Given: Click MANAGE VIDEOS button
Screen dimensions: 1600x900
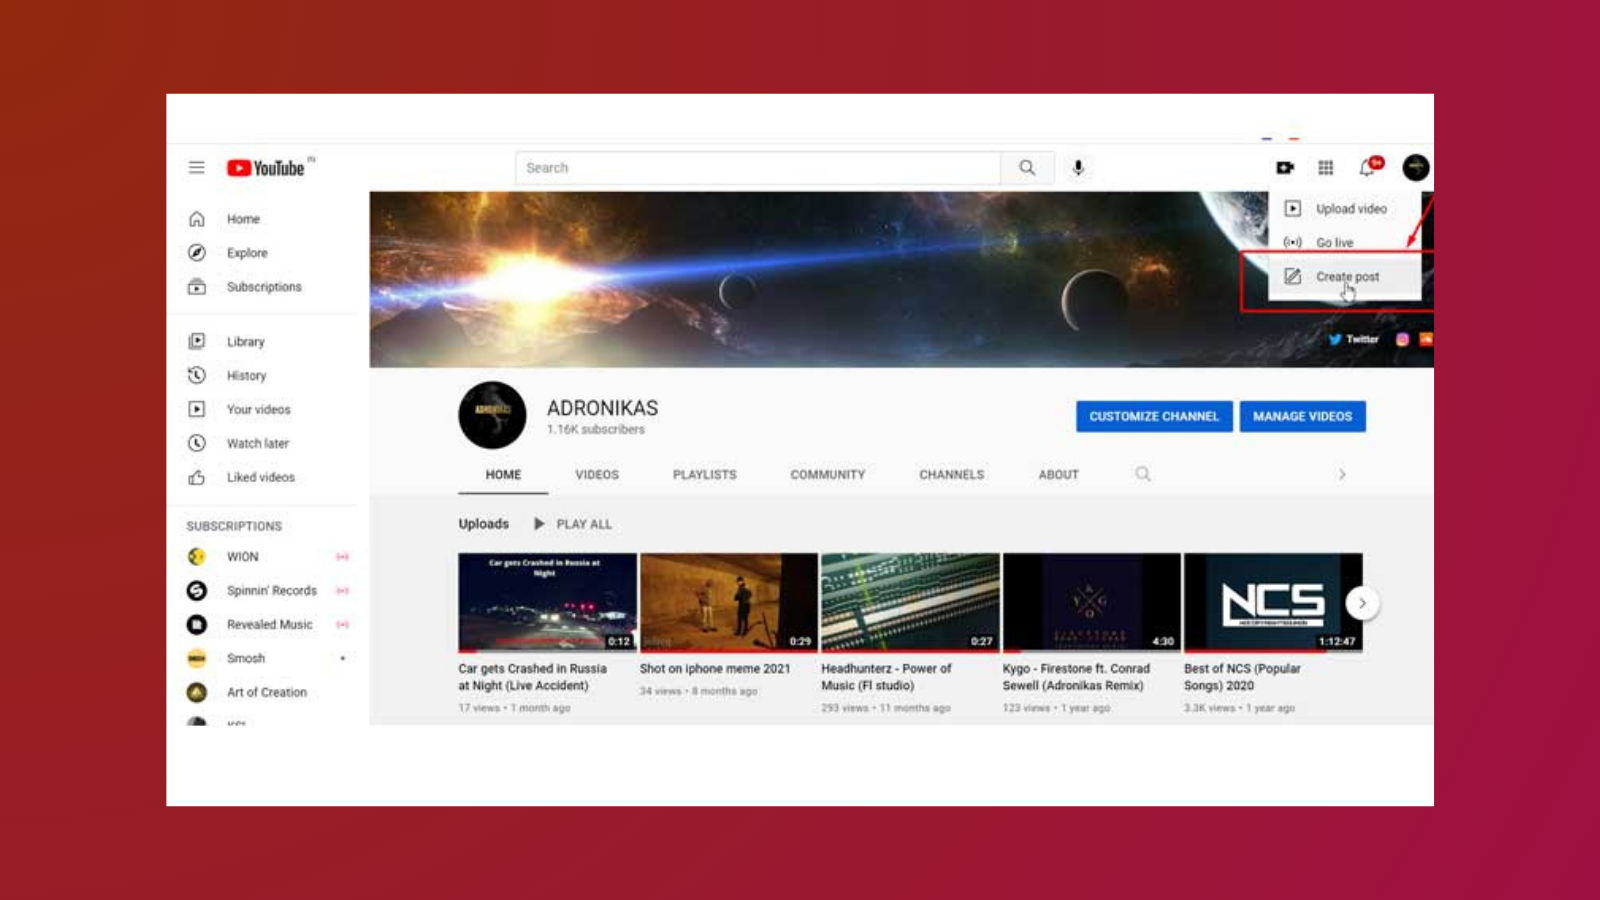Looking at the screenshot, I should point(1302,417).
